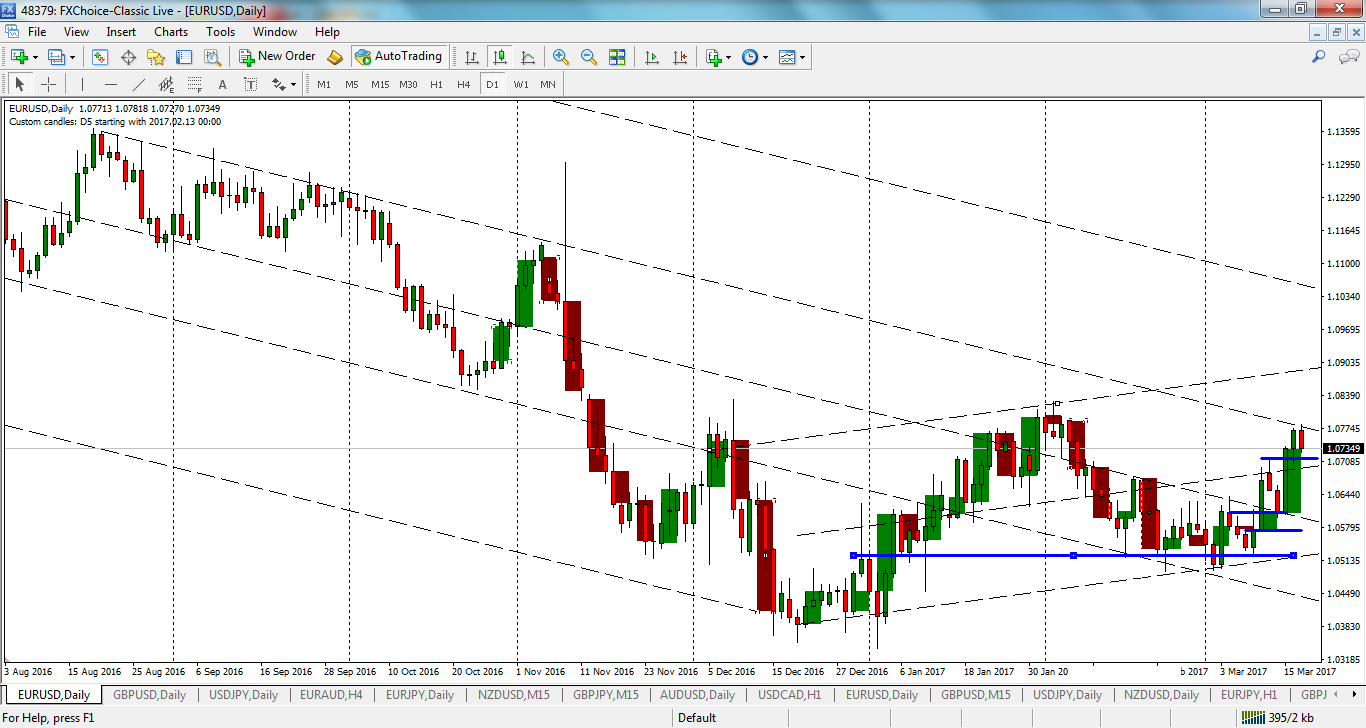Select the Crosshair tool

(47, 84)
